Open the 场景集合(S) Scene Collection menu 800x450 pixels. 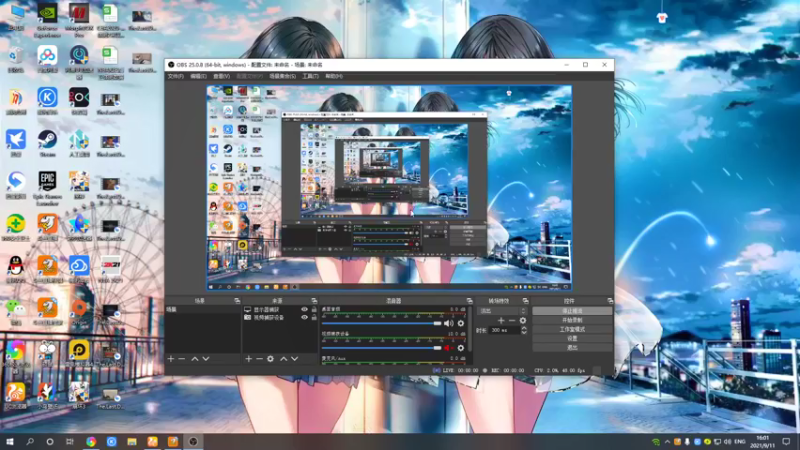(283, 76)
